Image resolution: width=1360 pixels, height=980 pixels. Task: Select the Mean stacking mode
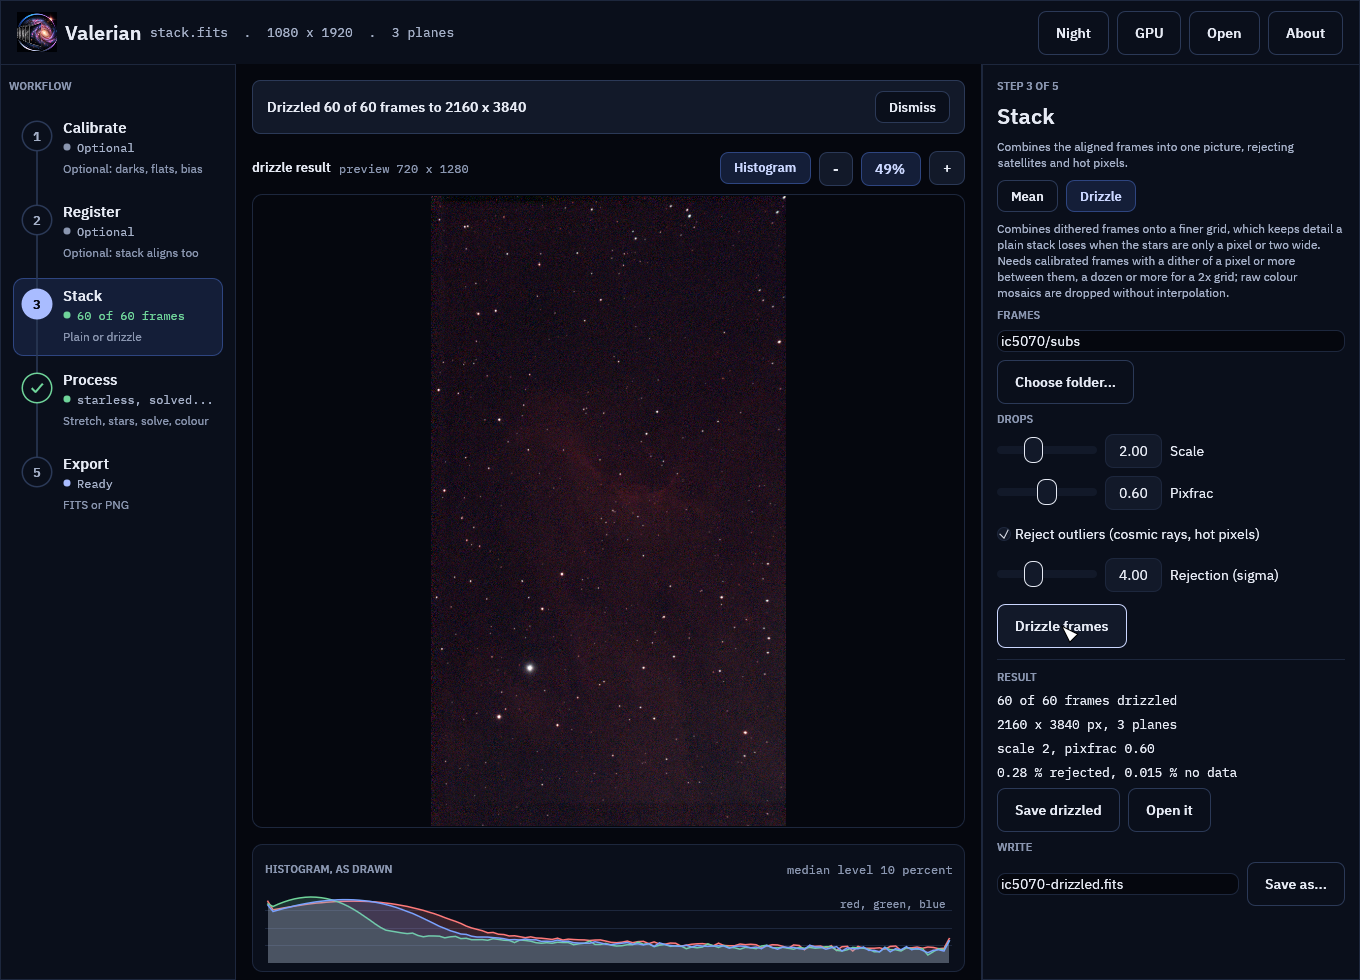1027,196
